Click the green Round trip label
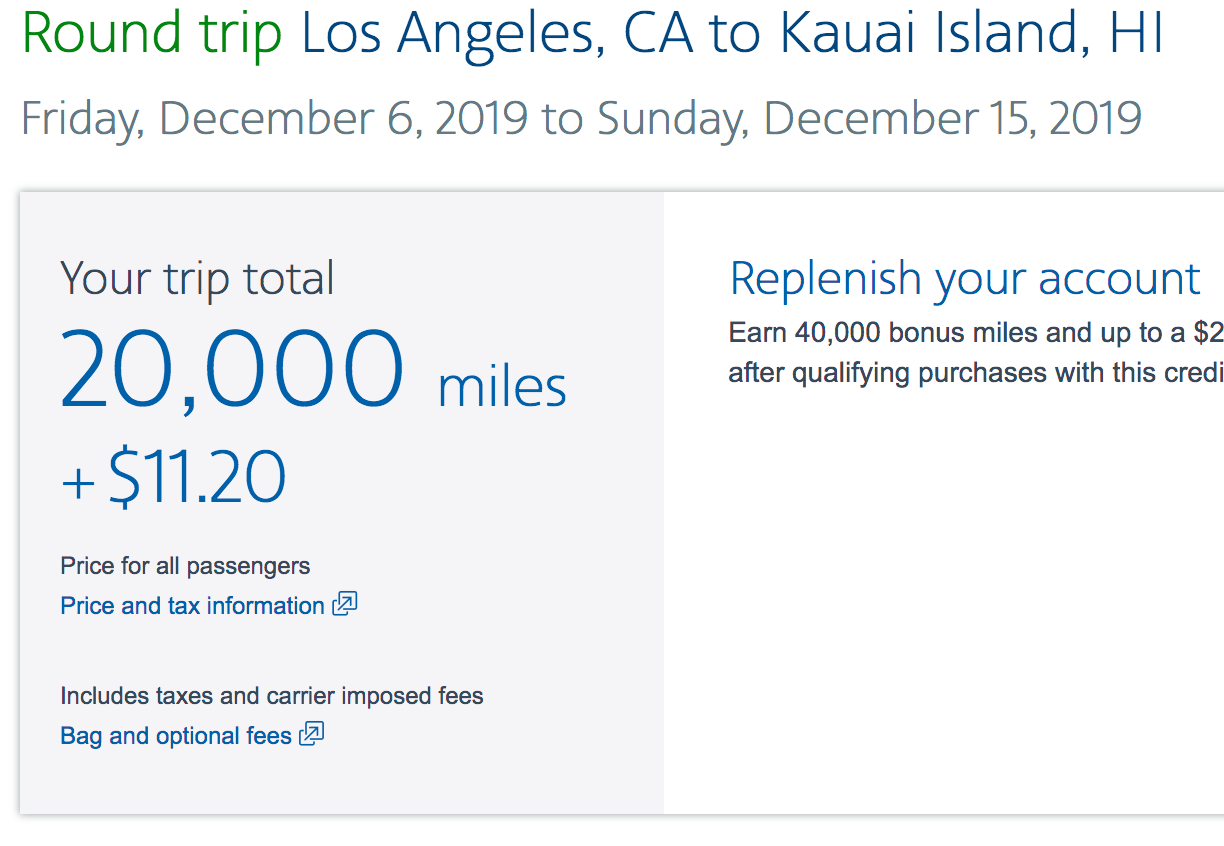Screen dimensions: 1224x846 (x=152, y=34)
